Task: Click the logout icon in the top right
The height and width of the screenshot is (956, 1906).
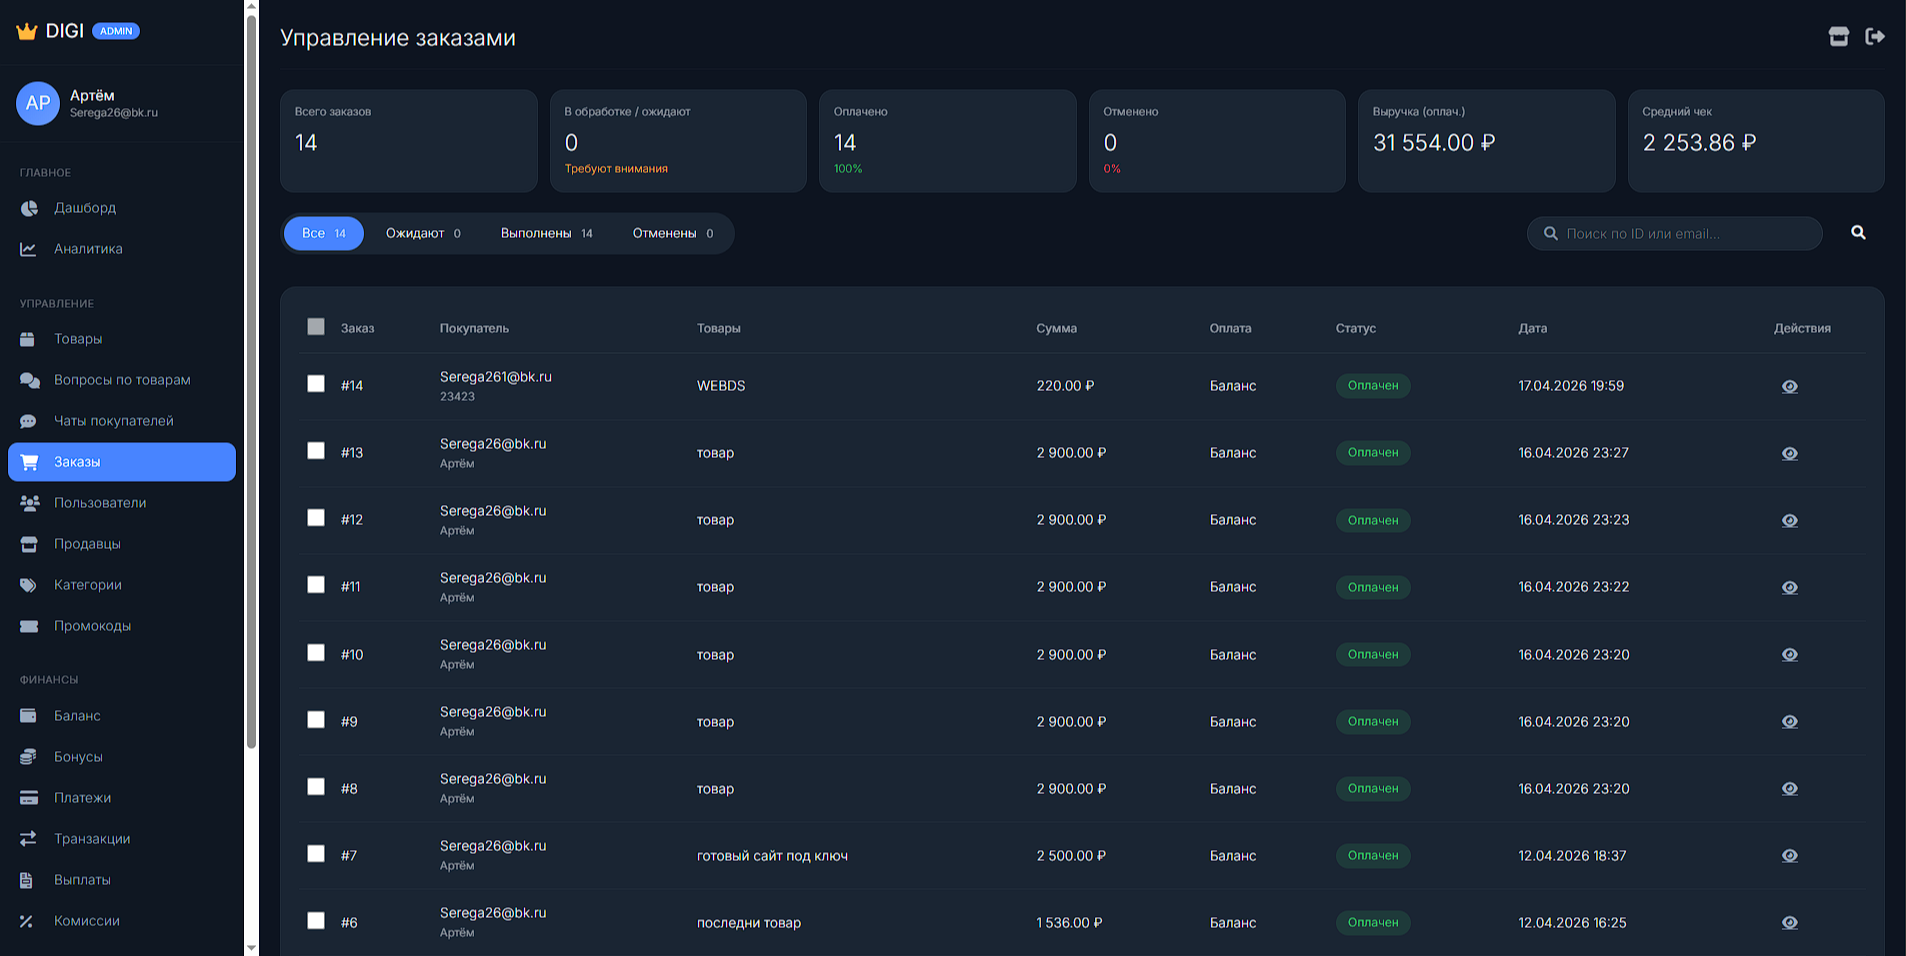Action: click(1875, 37)
